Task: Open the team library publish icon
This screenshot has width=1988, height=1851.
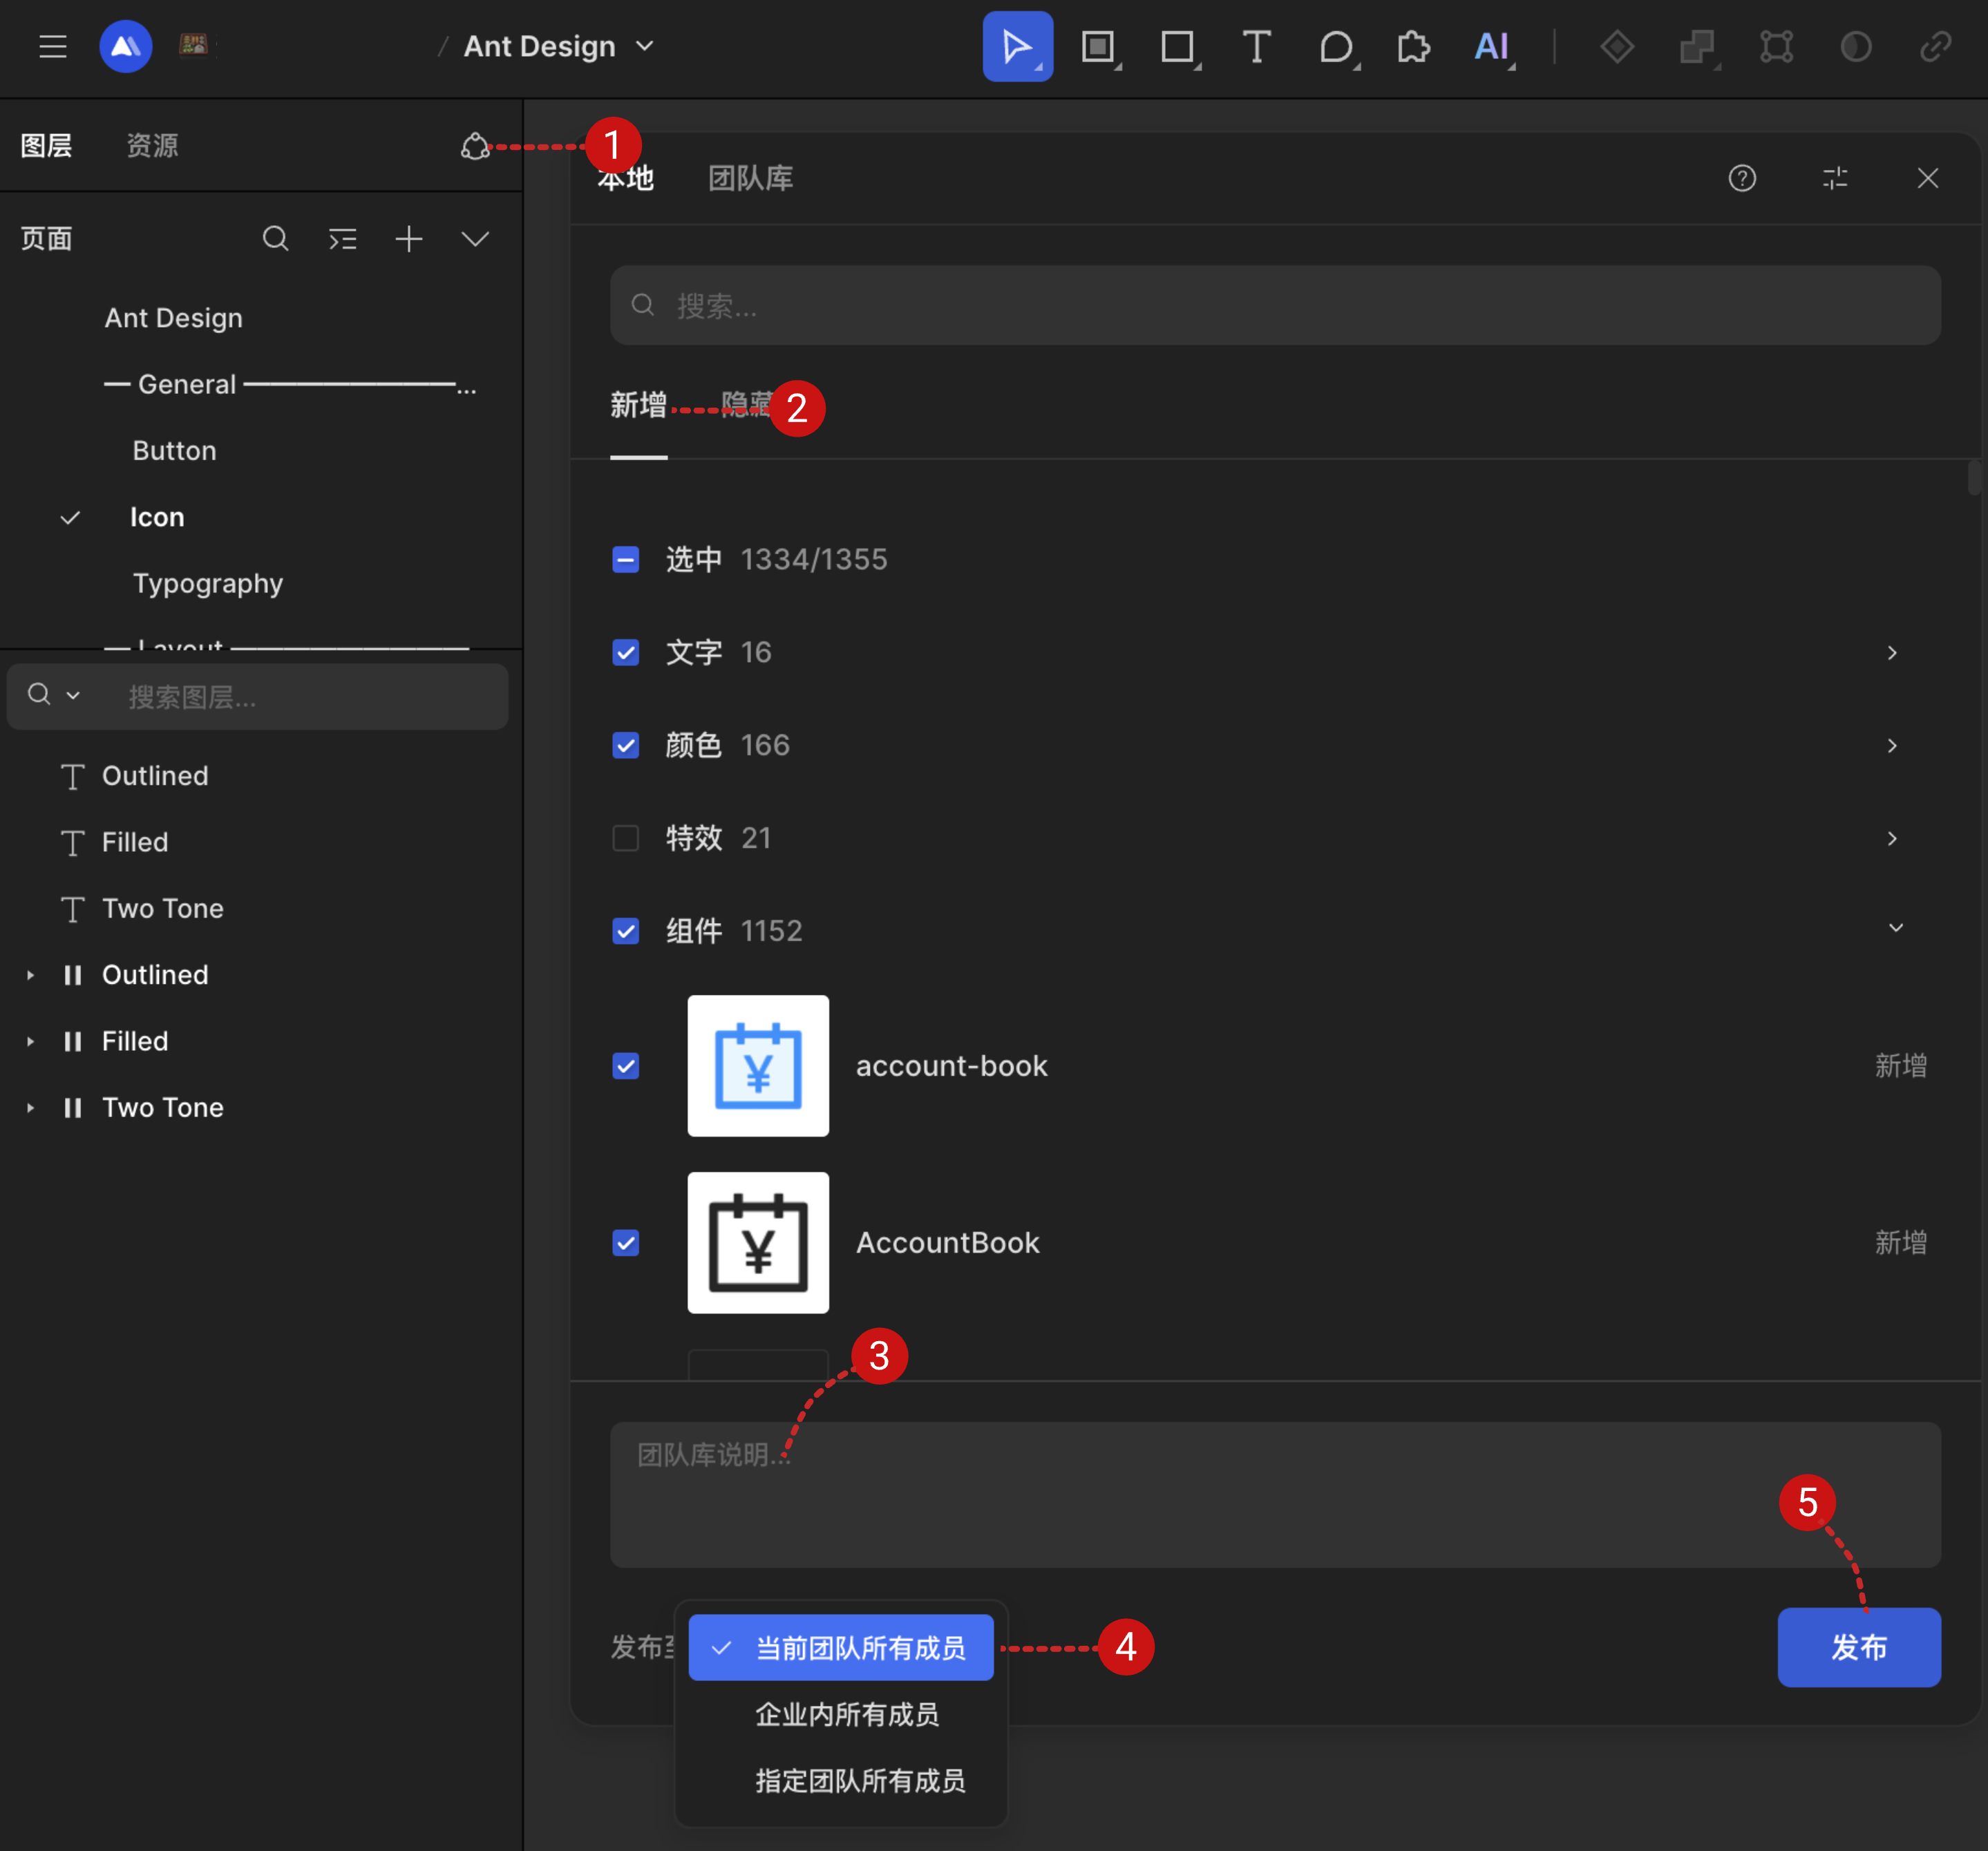Action: click(475, 146)
